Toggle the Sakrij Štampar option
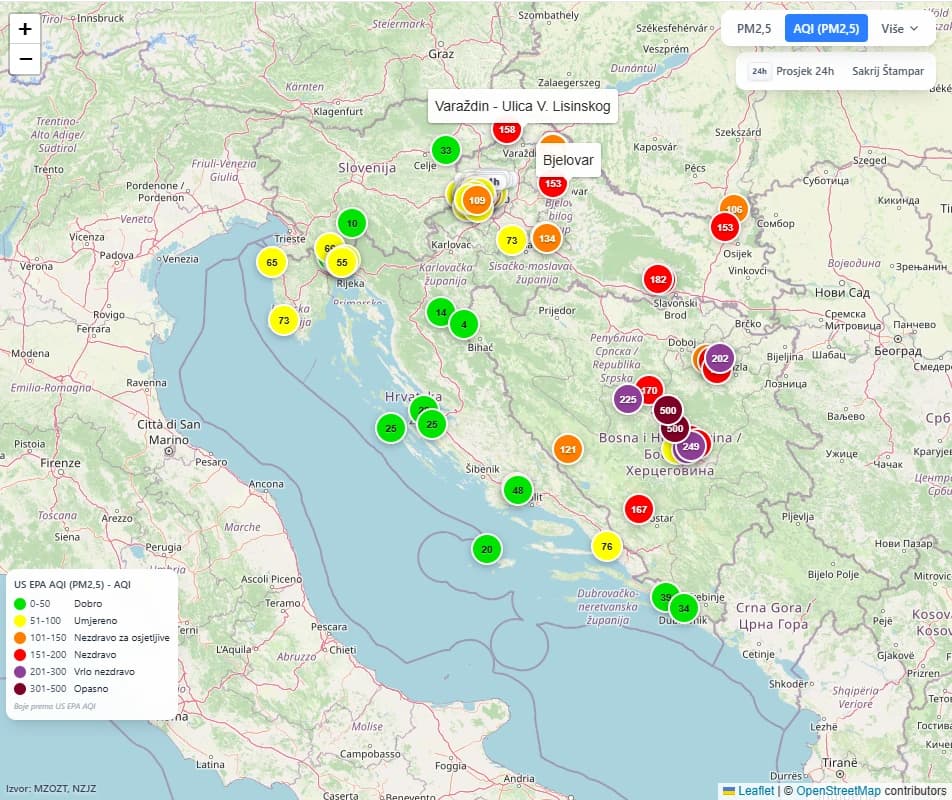Viewport: 952px width, 800px height. [887, 71]
